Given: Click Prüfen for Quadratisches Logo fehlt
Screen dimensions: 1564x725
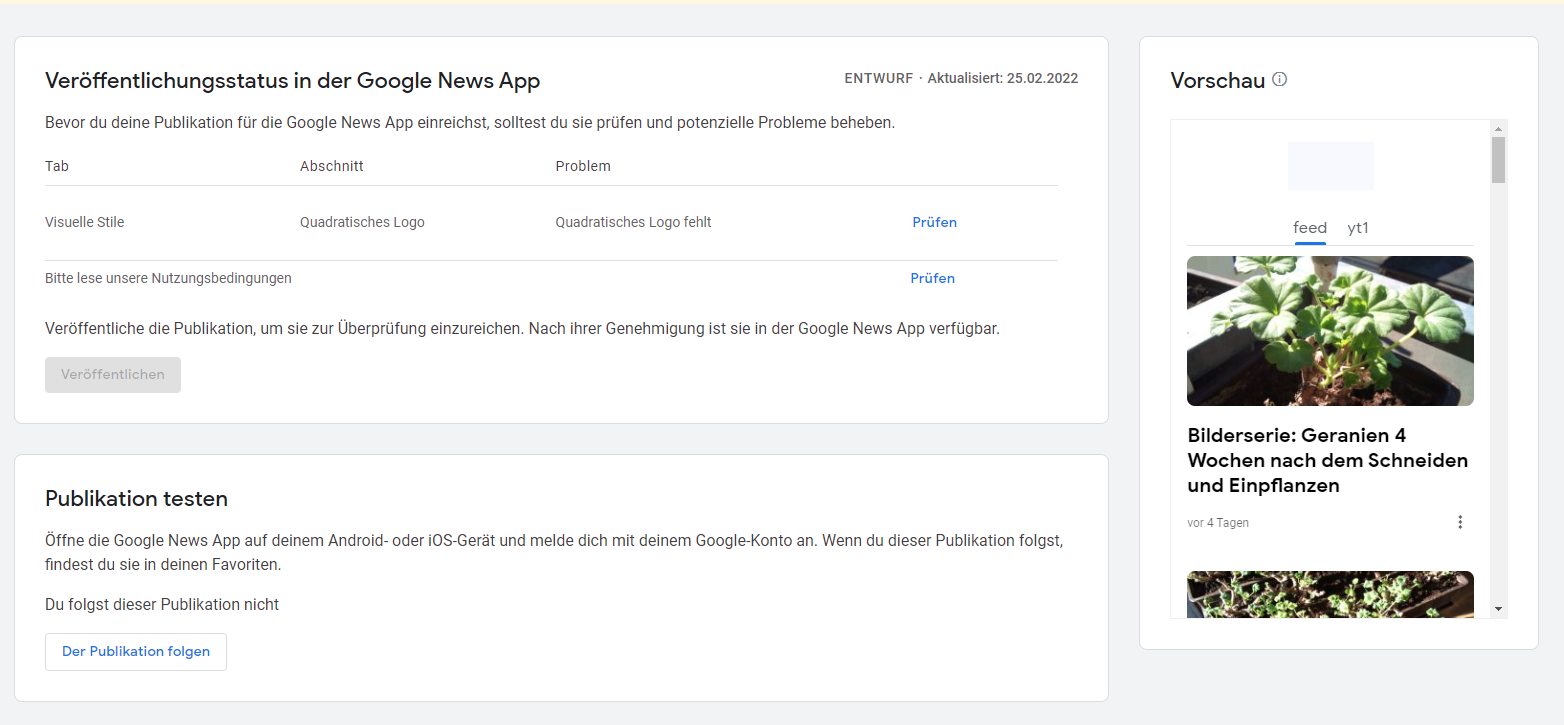Looking at the screenshot, I should [934, 223].
